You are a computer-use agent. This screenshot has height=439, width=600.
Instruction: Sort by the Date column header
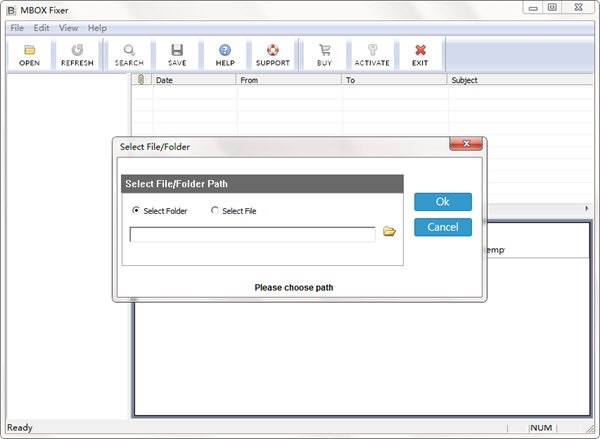coord(194,80)
